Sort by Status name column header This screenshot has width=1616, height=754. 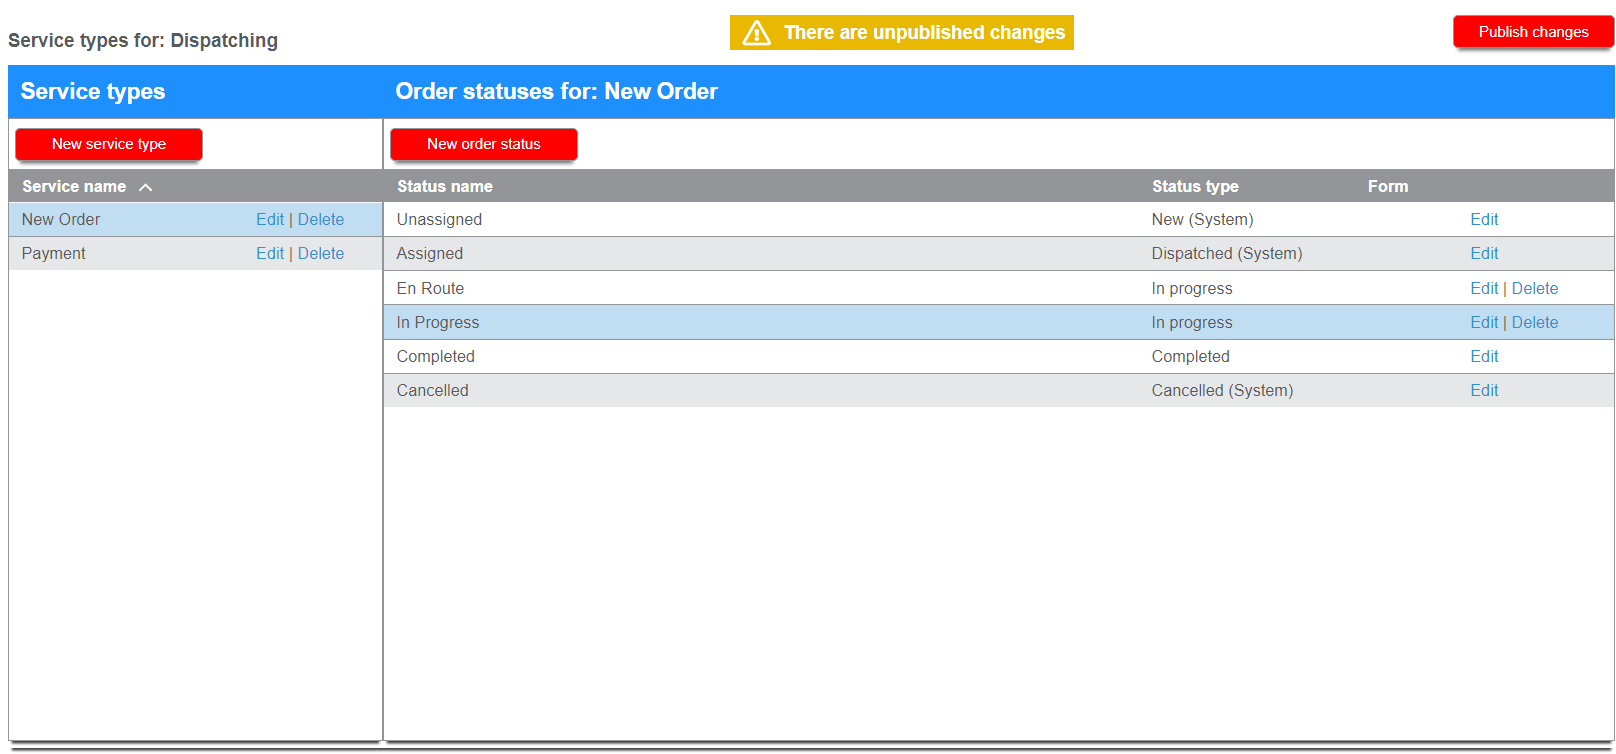pos(444,187)
